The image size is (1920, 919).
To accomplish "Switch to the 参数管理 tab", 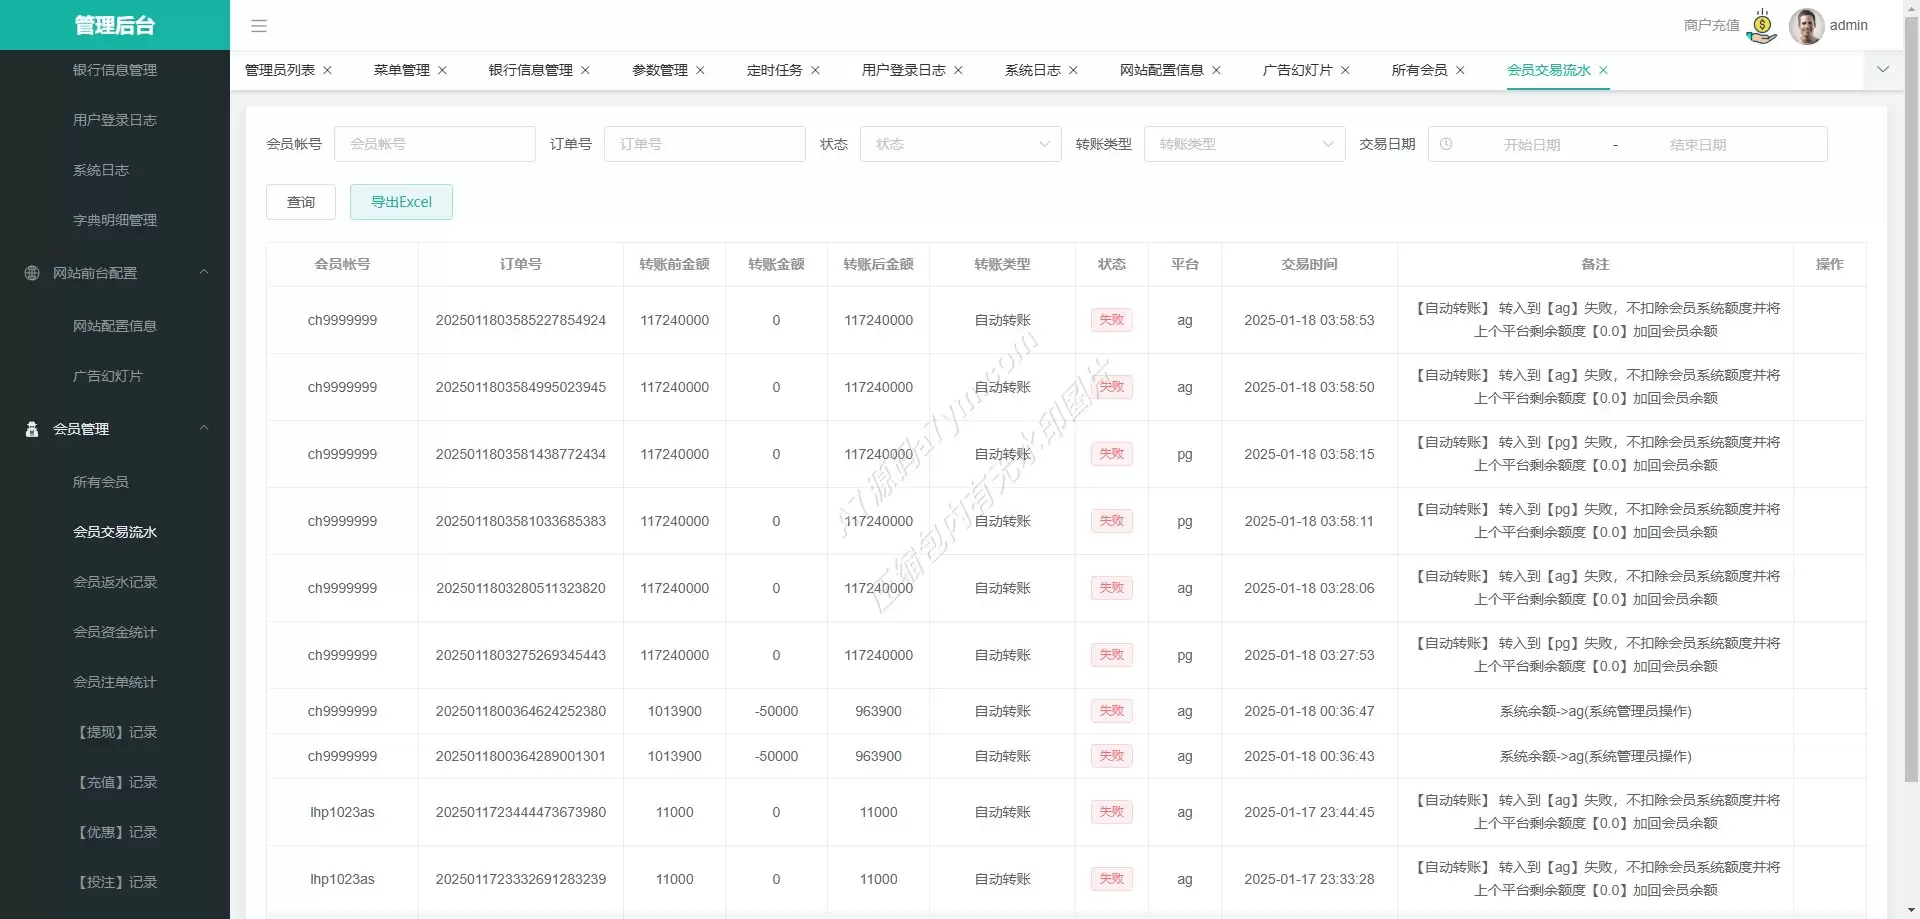I will pyautogui.click(x=659, y=70).
